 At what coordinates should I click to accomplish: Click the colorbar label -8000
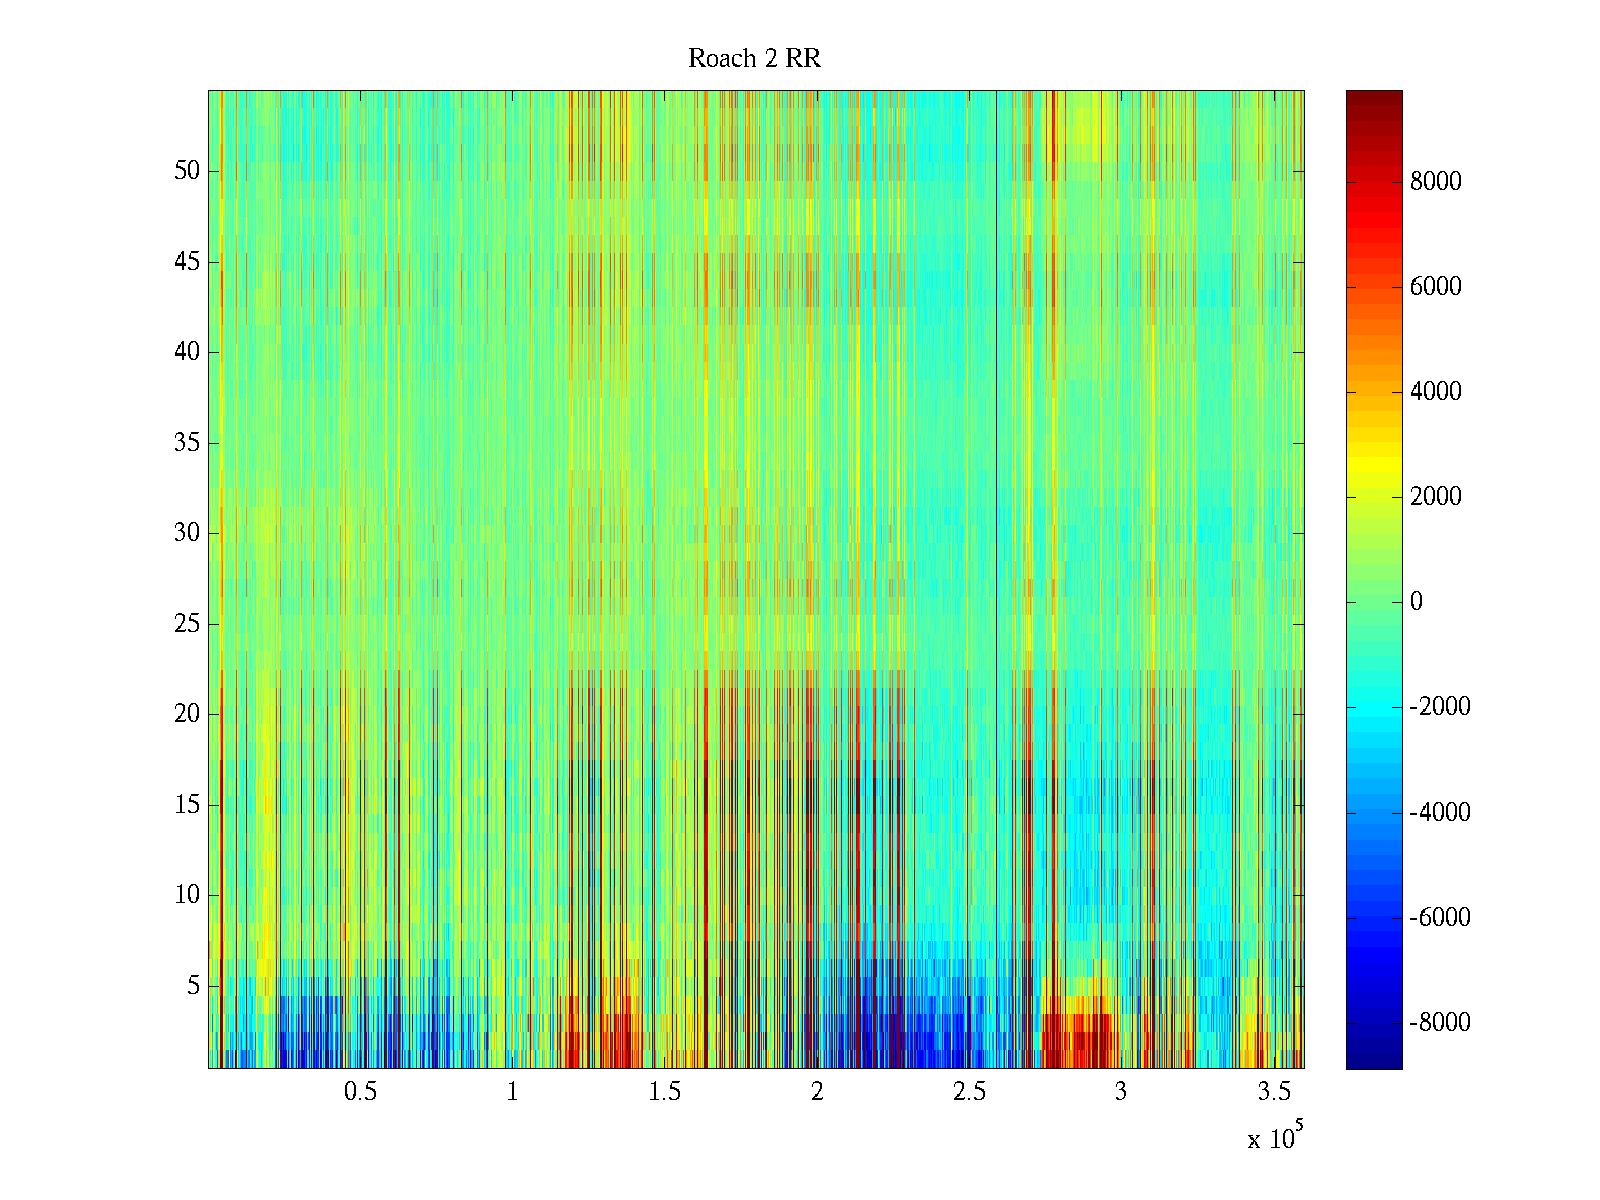(1439, 1023)
